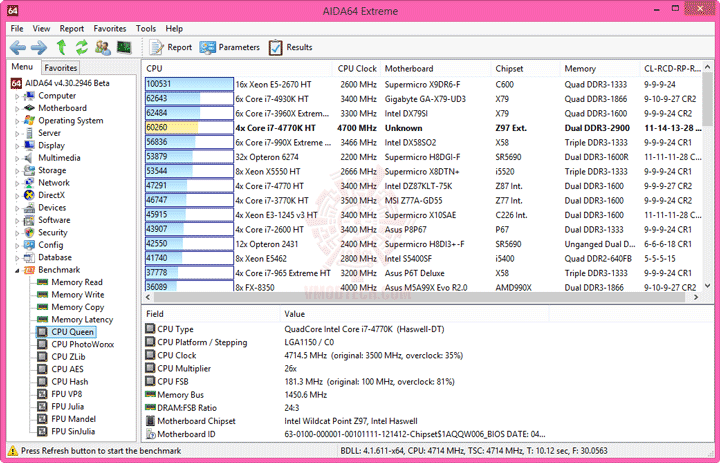Open the Favorites menu

(x=110, y=28)
